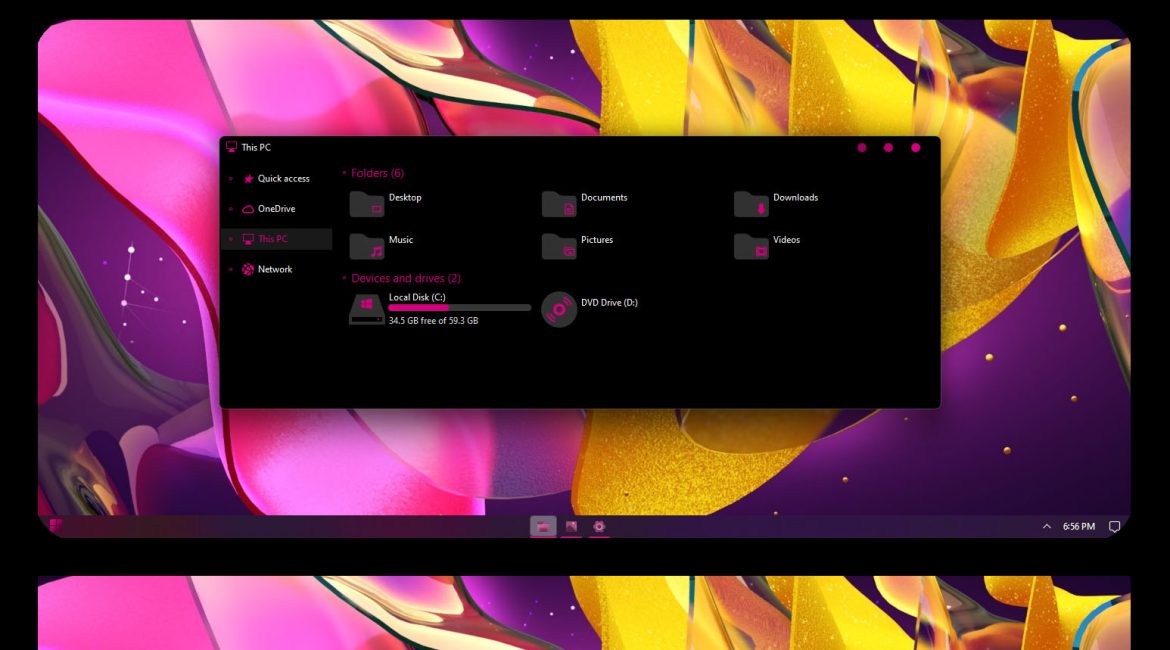
Task: Click the second pinned taskbar icon
Action: [x=571, y=527]
